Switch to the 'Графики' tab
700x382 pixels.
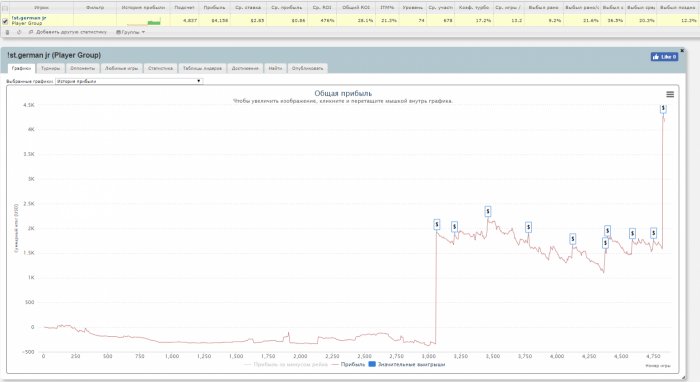(x=21, y=68)
